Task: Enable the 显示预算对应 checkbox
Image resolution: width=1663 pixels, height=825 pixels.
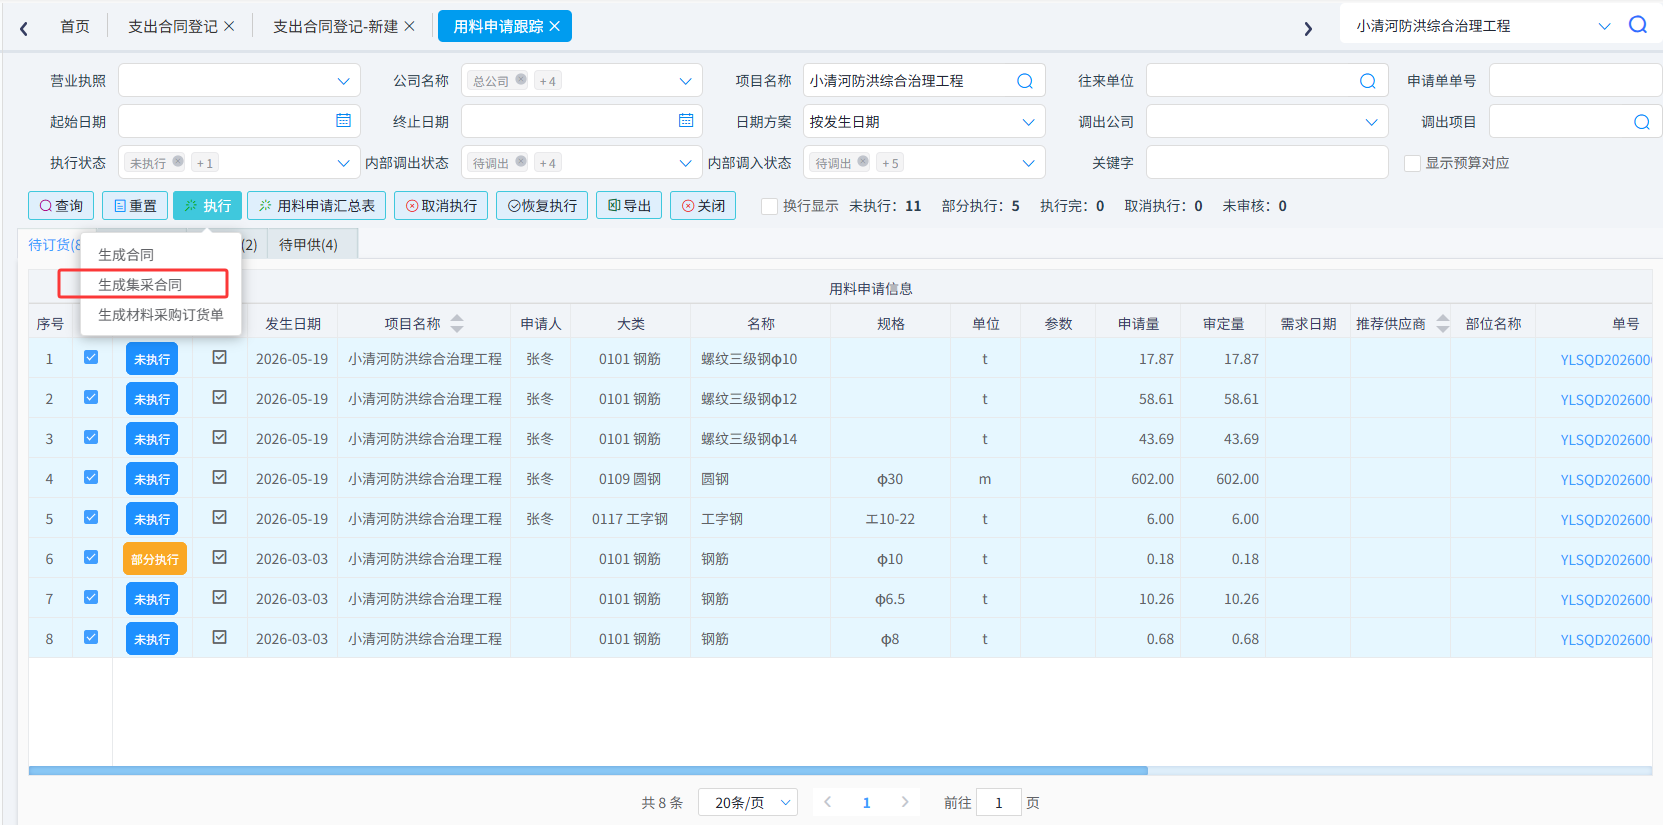Action: (1413, 163)
